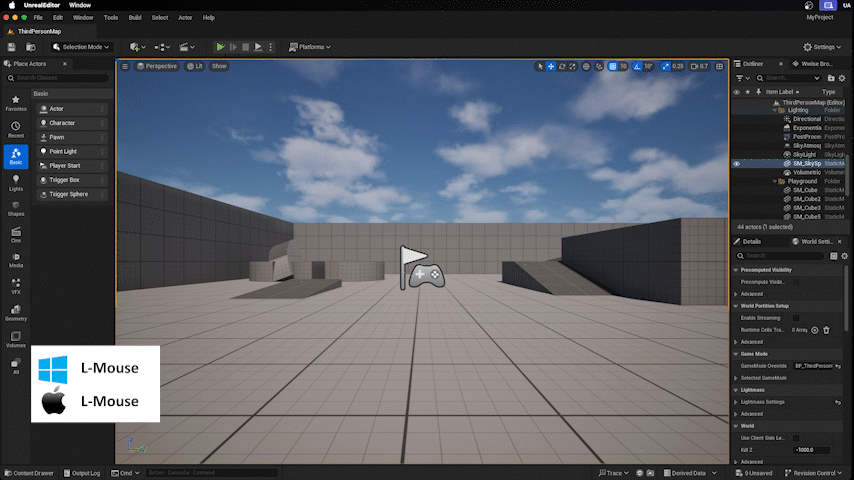Activate the Scale tool in viewport toolbar
The width and height of the screenshot is (854, 480).
pos(572,66)
